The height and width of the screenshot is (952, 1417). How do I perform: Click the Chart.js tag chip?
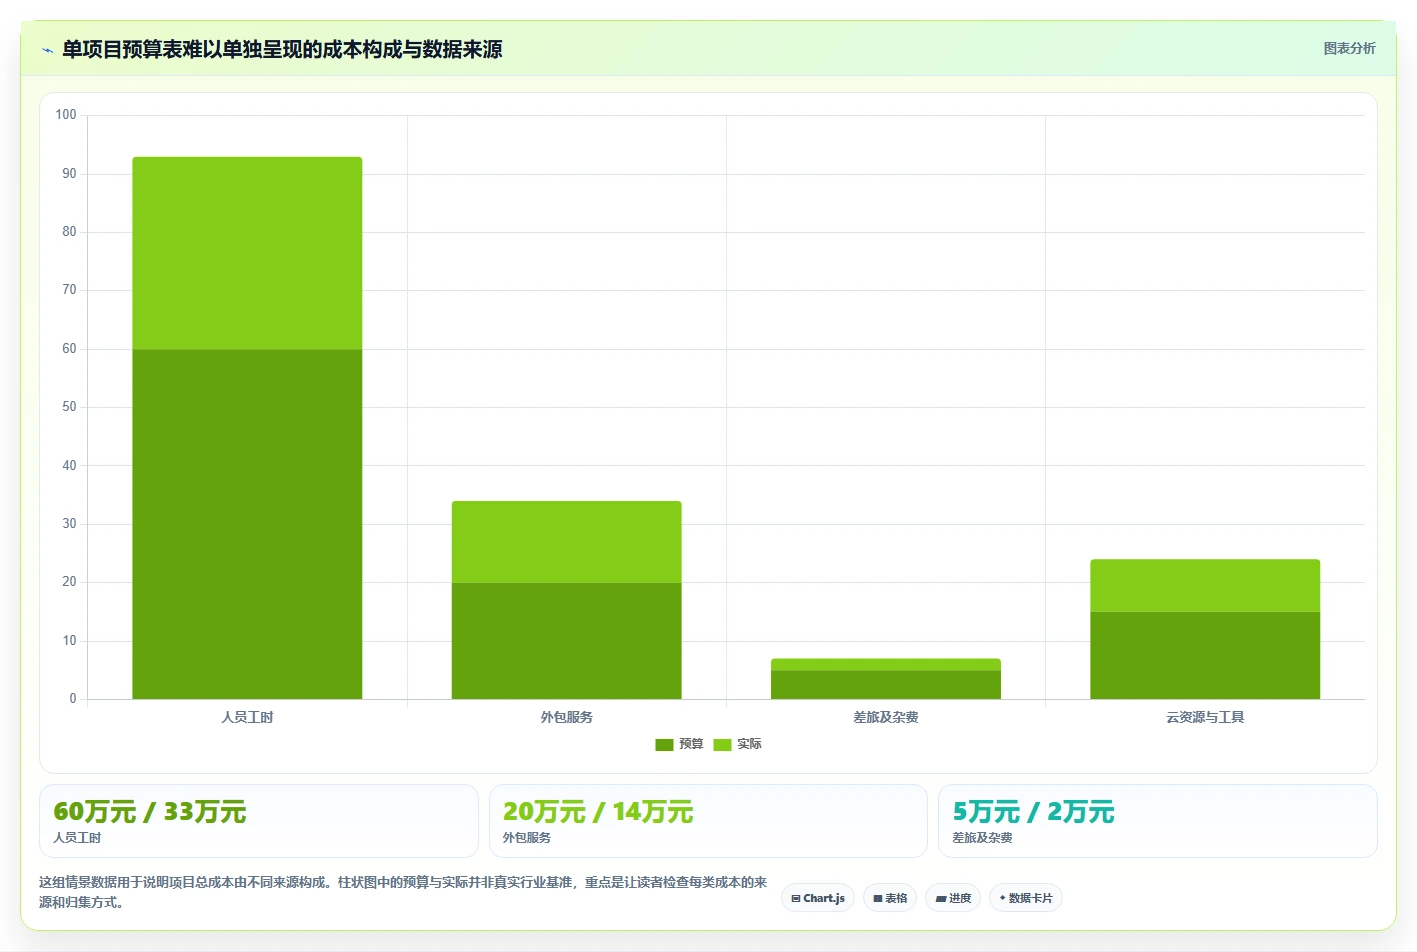tap(818, 898)
